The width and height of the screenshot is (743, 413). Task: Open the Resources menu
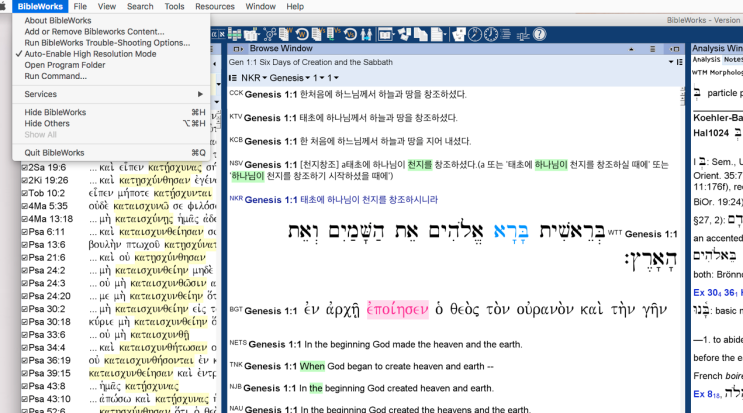click(x=215, y=7)
